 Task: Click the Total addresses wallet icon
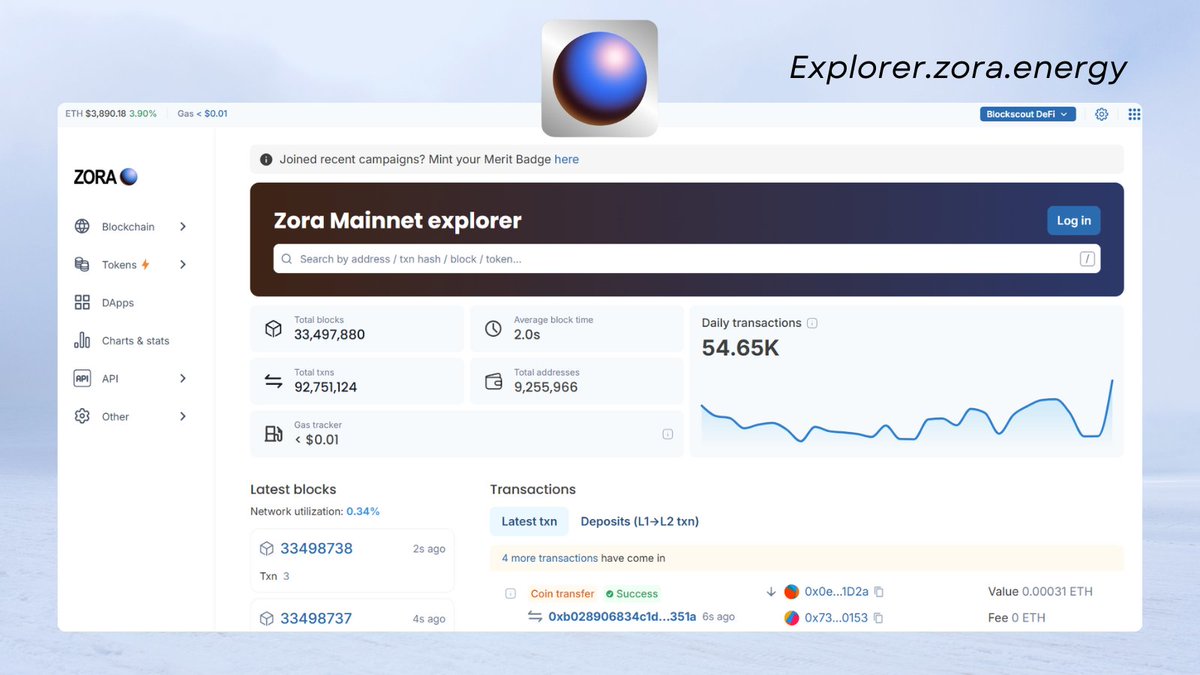(x=493, y=381)
